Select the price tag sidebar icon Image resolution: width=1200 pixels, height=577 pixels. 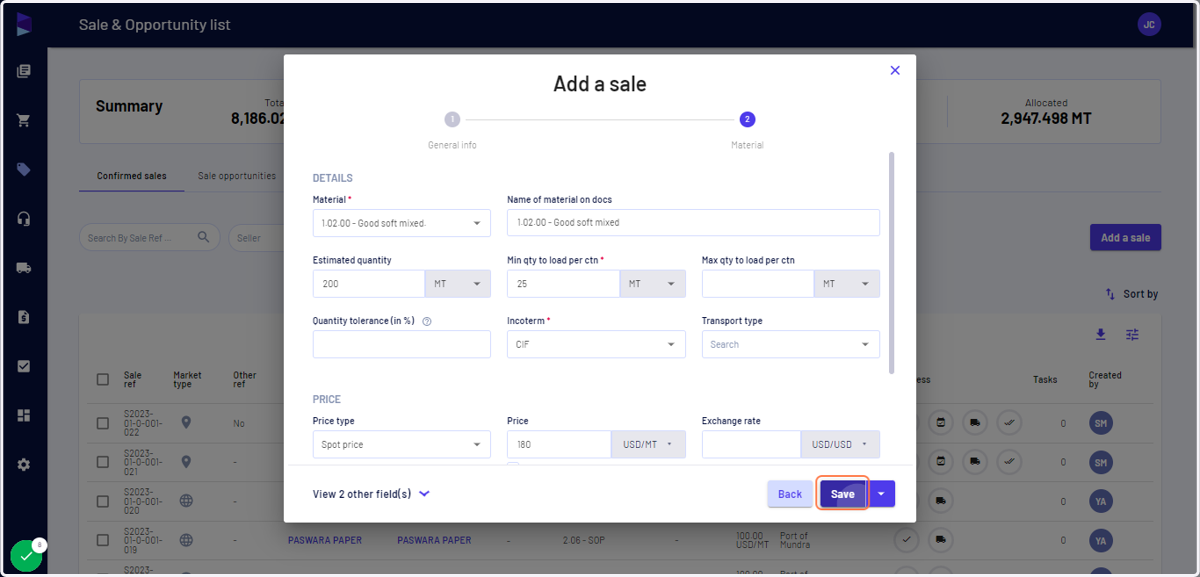pos(24,169)
